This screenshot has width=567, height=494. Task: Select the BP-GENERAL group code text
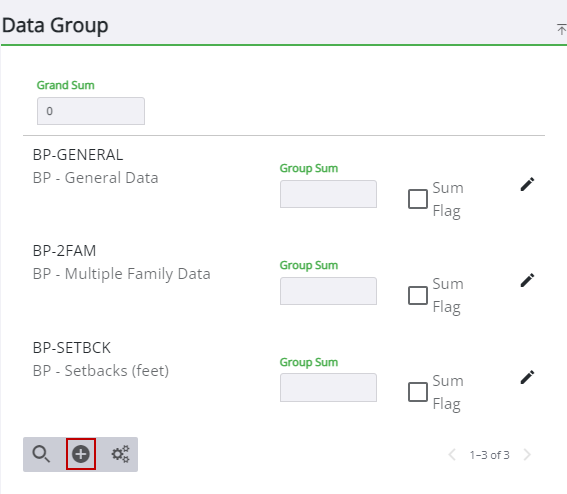(x=78, y=155)
